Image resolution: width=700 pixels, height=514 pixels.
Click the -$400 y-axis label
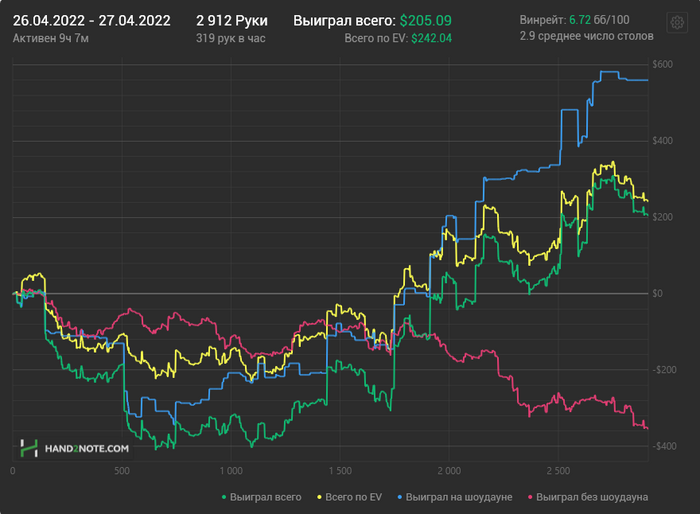664,446
